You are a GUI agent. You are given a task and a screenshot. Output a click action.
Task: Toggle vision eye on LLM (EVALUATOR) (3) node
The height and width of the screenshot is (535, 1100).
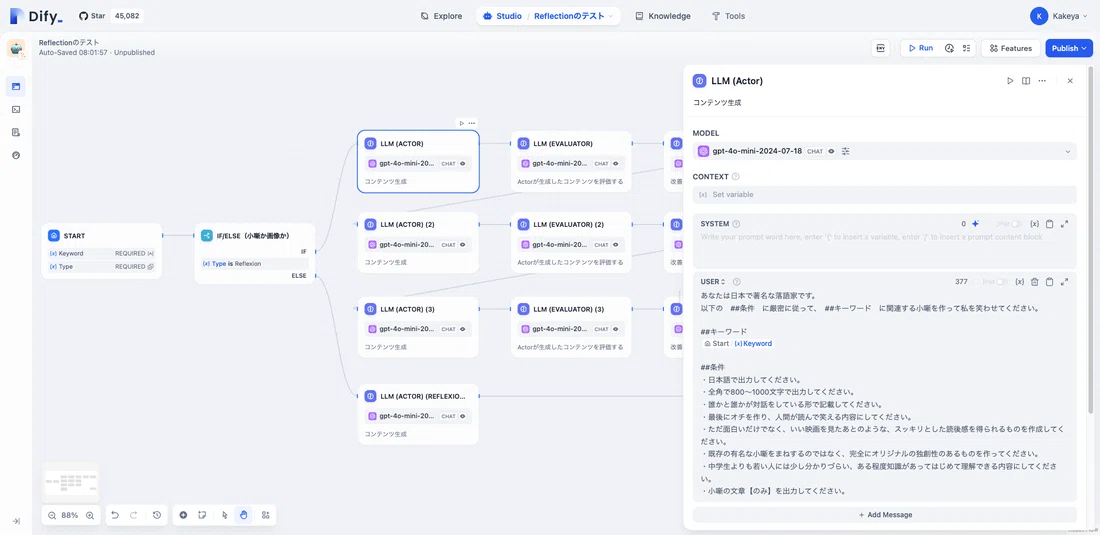[615, 329]
